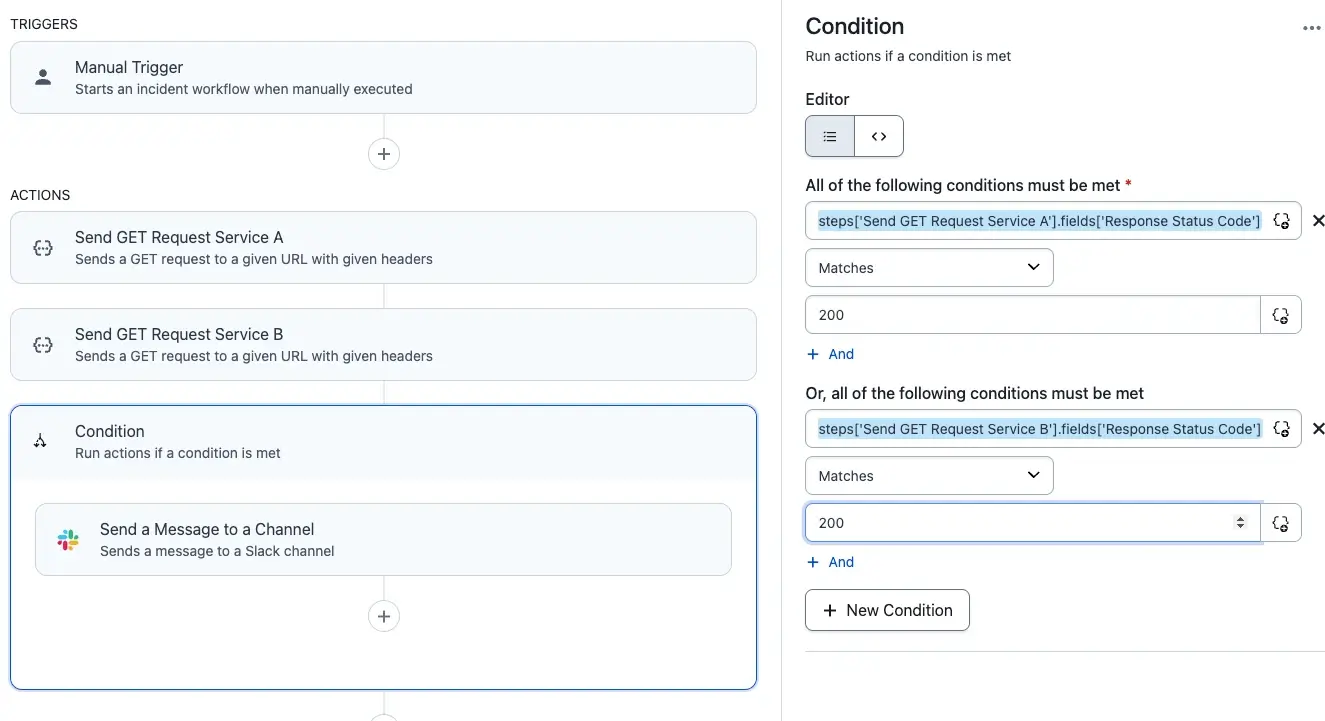
Task: Add a step inside the Condition block
Action: point(384,615)
